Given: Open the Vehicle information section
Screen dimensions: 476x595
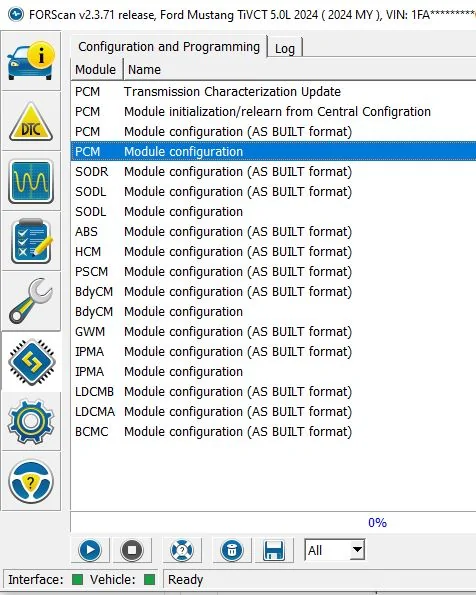Looking at the screenshot, I should click(x=31, y=61).
